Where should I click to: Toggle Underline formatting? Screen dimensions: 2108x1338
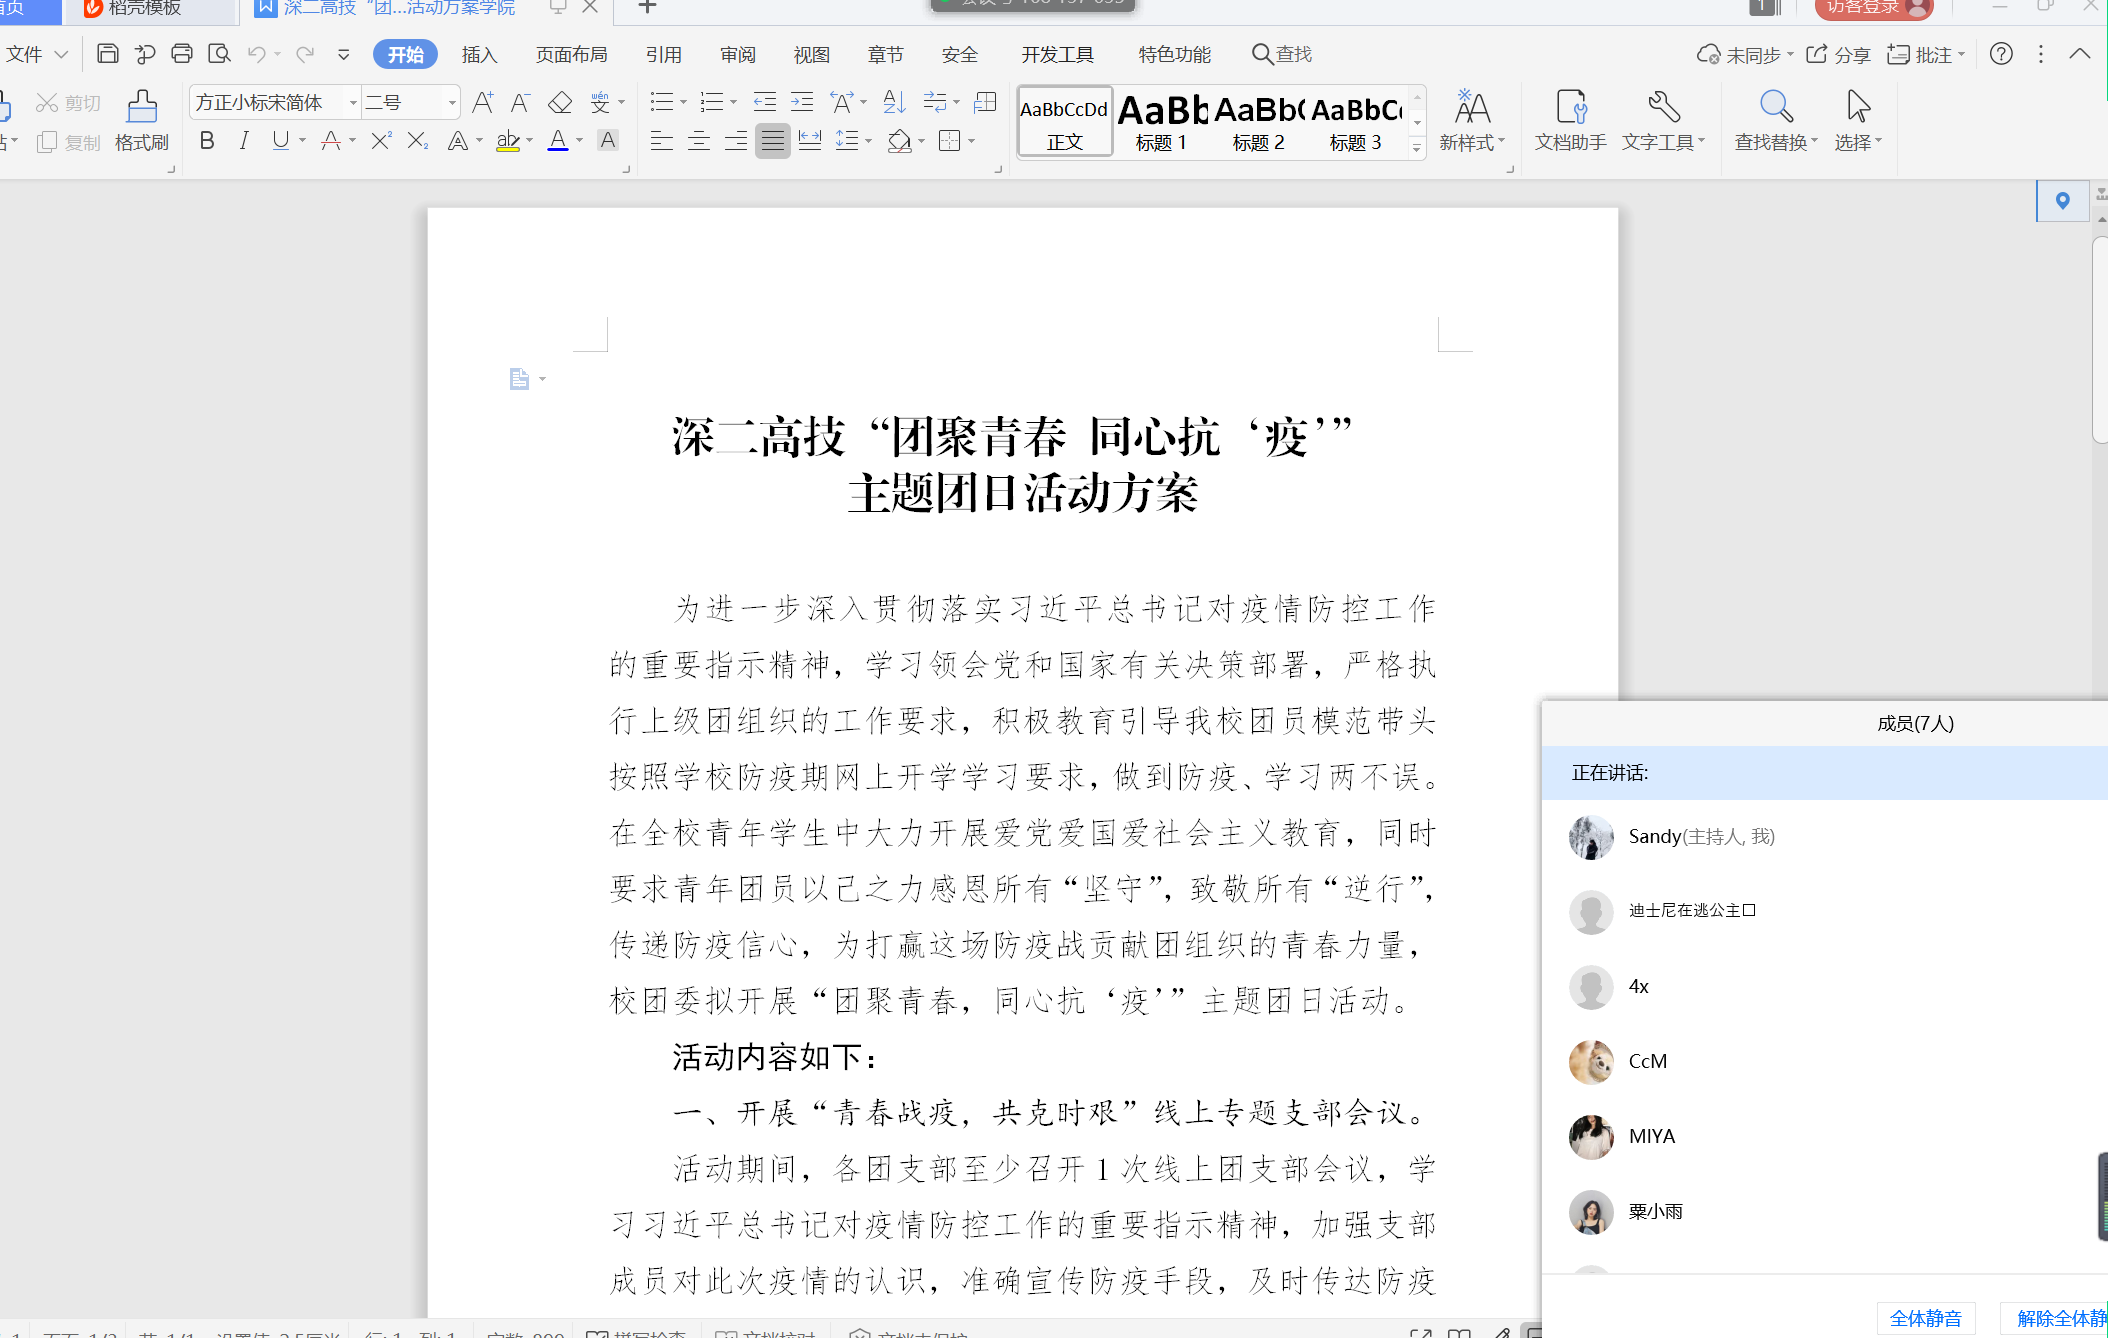pyautogui.click(x=281, y=141)
